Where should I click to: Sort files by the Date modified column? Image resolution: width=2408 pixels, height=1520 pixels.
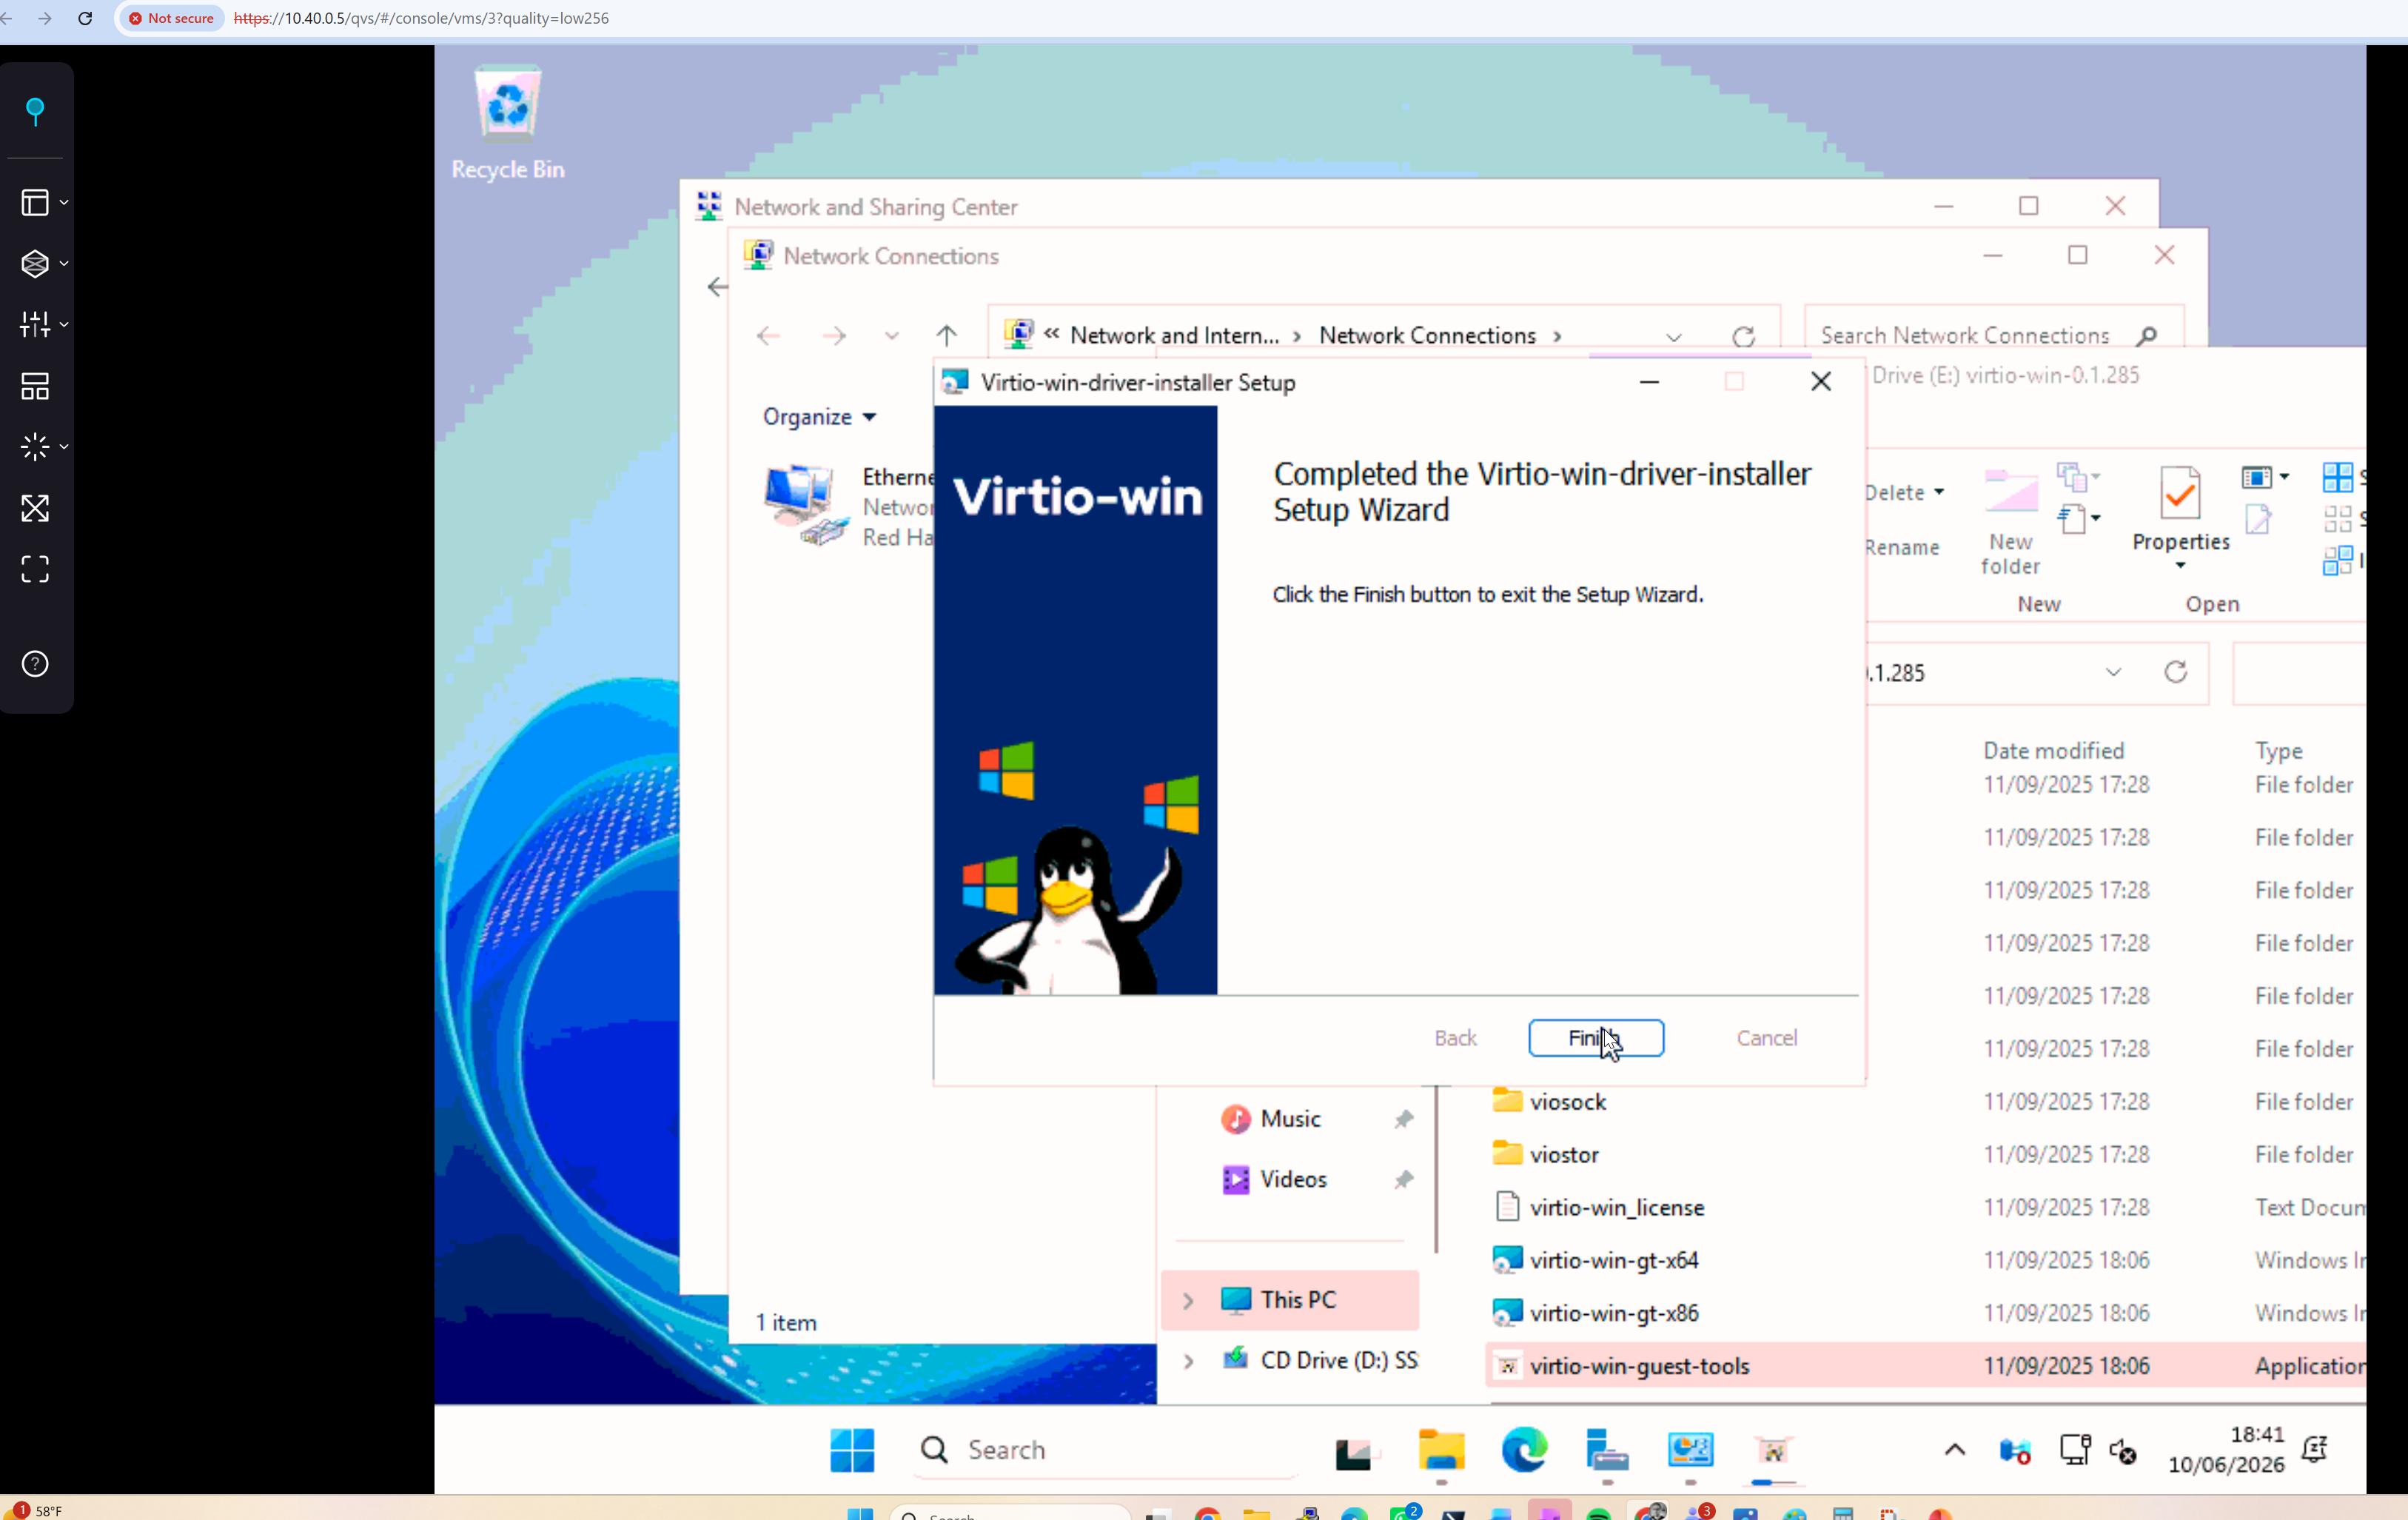coord(2053,751)
